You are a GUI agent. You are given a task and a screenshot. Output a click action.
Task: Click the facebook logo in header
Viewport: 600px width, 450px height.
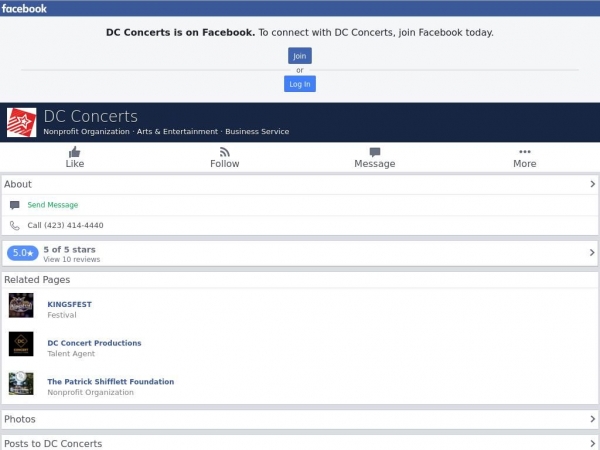24,8
